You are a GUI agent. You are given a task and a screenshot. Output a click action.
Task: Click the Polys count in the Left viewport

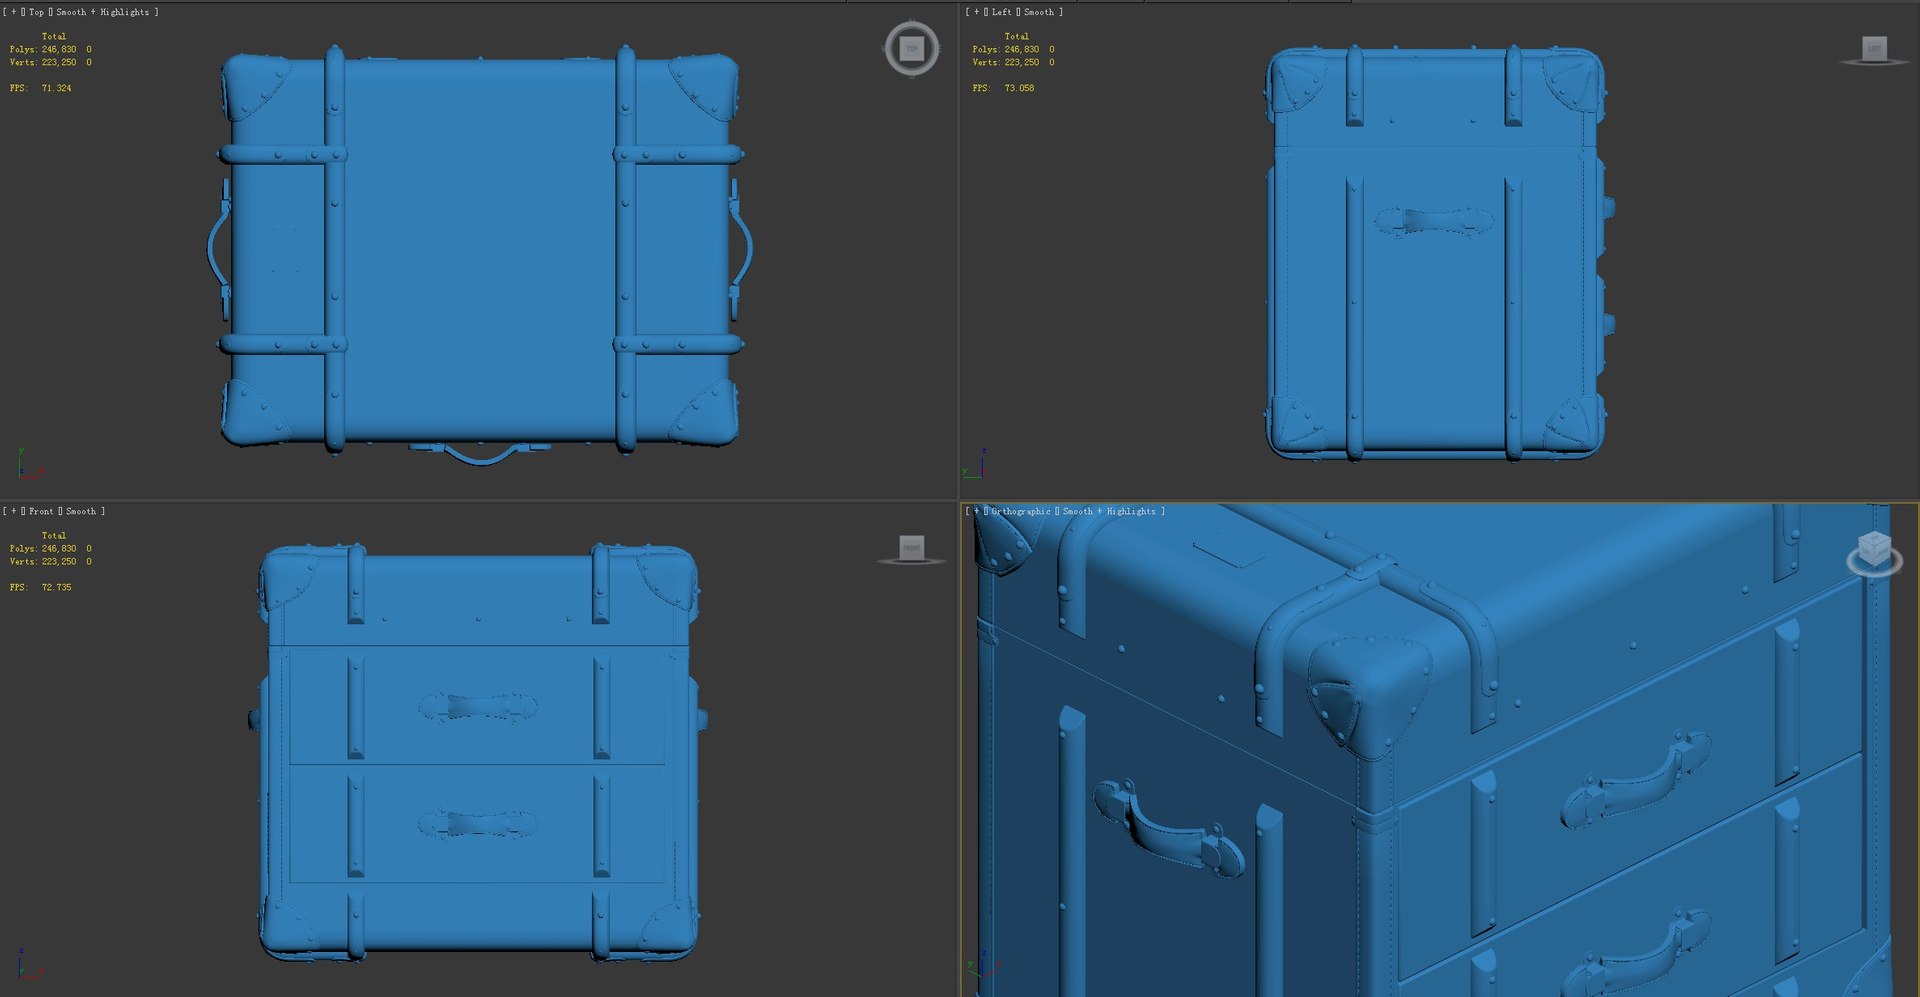(x=1022, y=49)
